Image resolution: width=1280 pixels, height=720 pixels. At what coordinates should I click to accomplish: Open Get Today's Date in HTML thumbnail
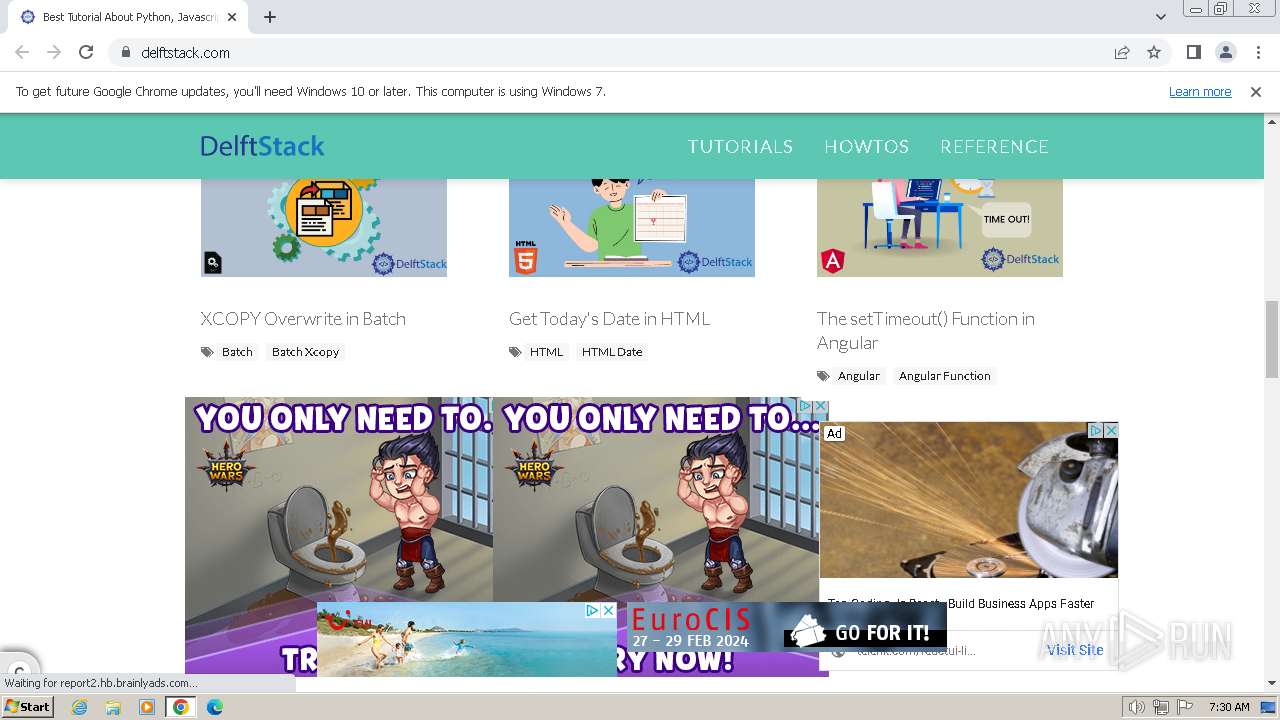tap(632, 228)
